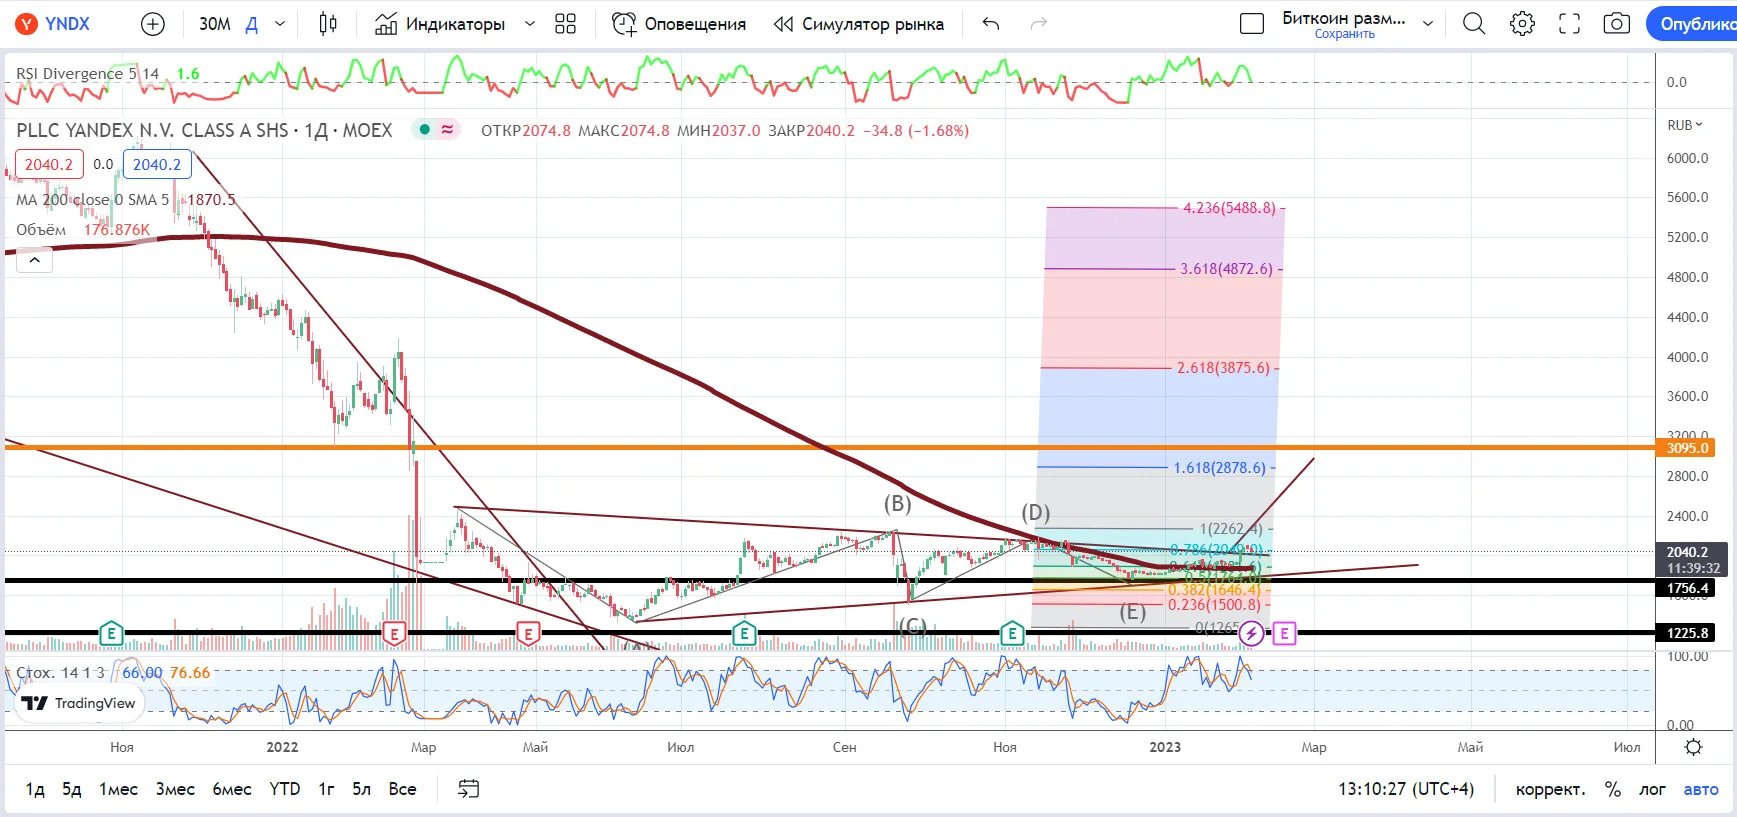Toggle percent scale mode

pos(1613,789)
